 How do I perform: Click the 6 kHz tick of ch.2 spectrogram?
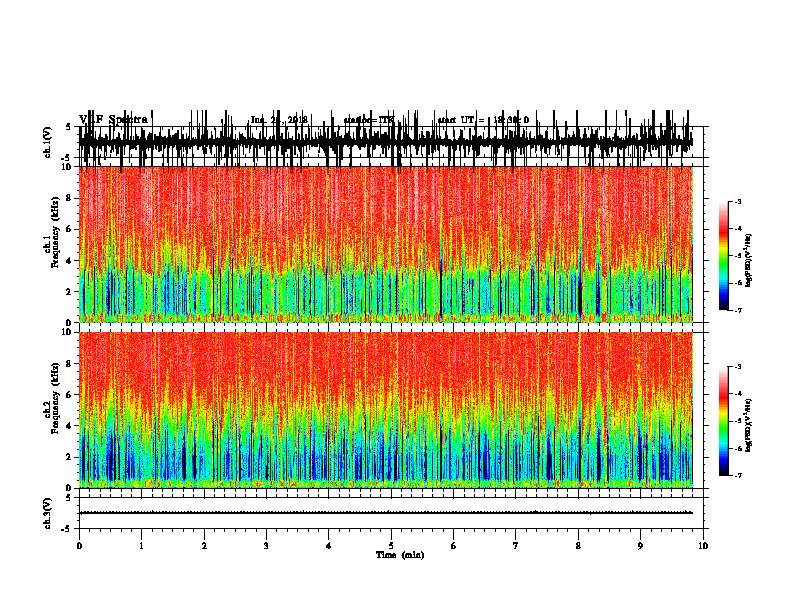point(70,395)
